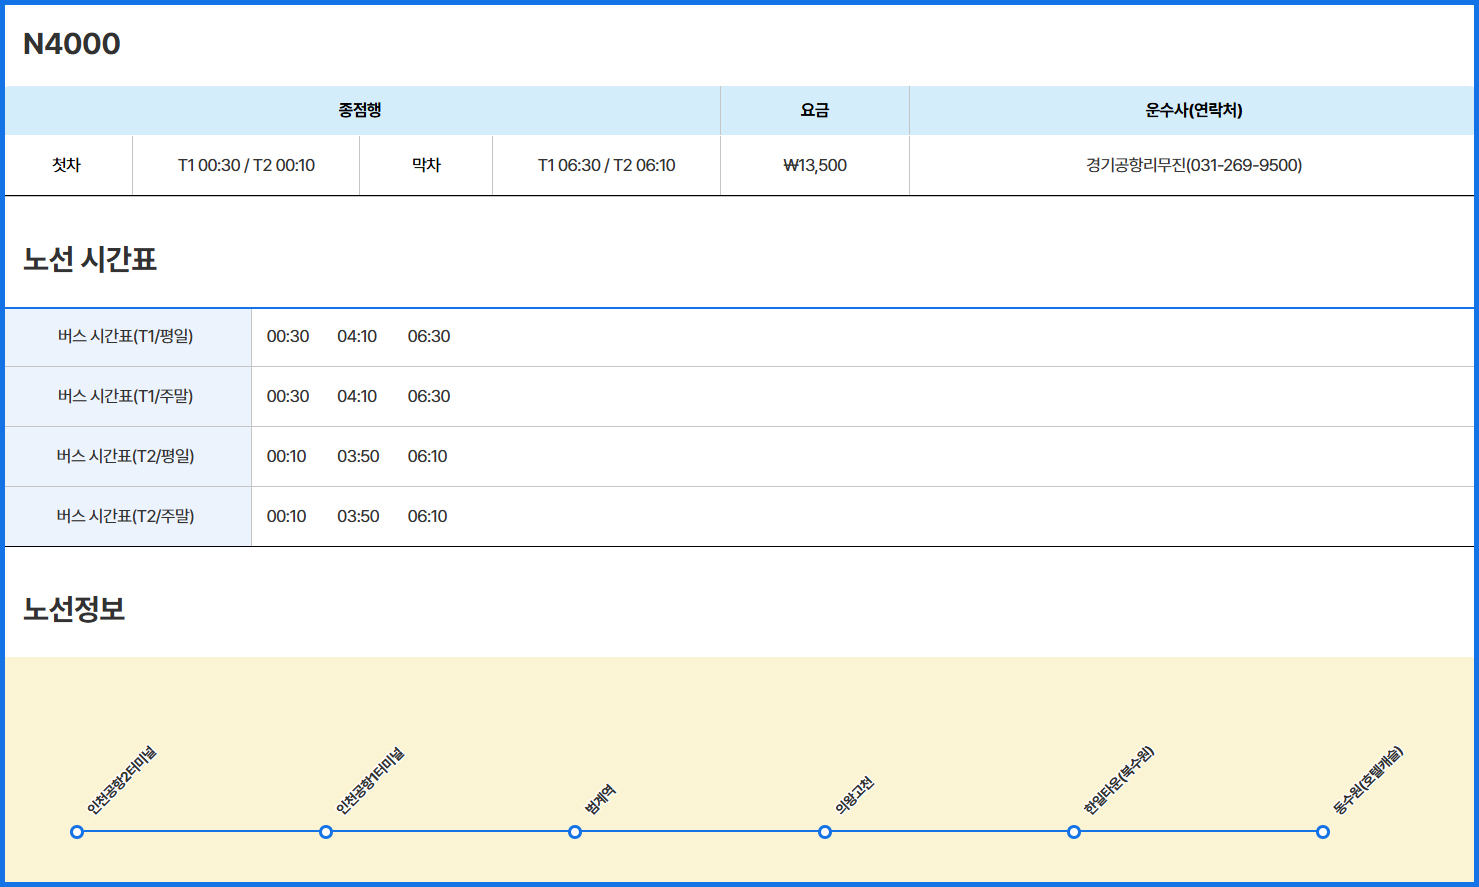Click the 범계역 stop circle on route line

pos(575,832)
